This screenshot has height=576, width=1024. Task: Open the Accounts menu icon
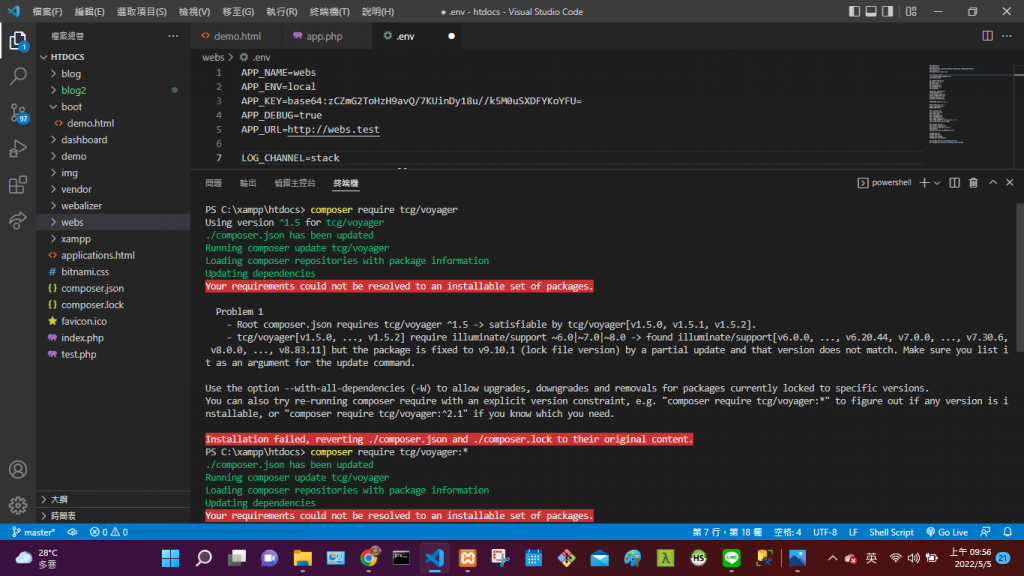tap(18, 470)
